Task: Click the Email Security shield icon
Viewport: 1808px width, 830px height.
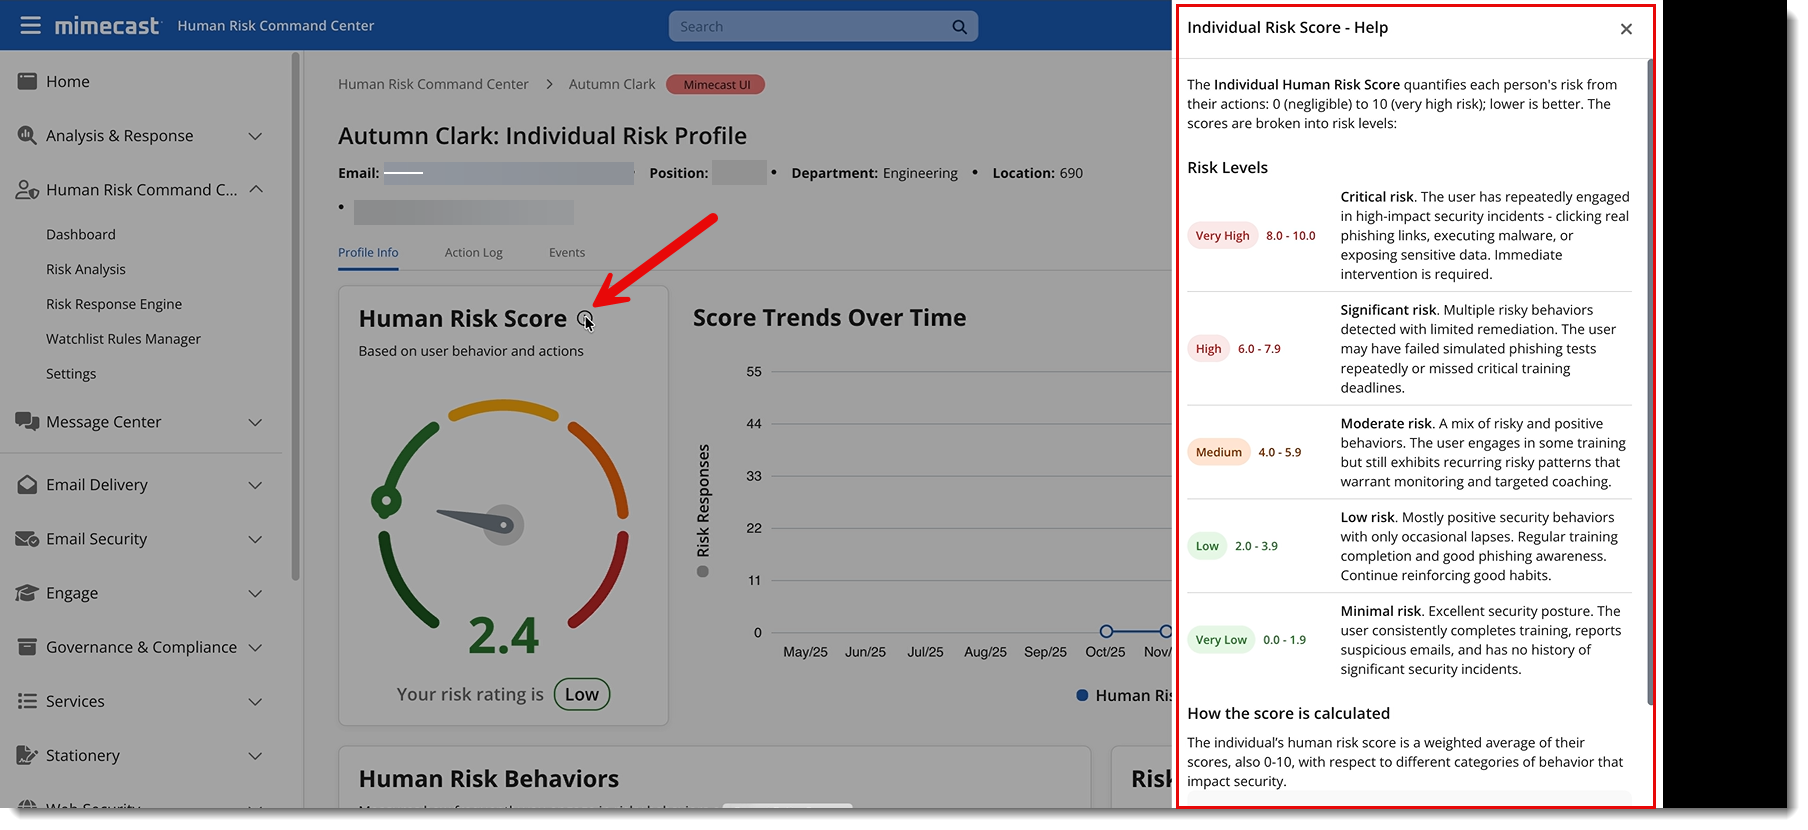Action: click(x=27, y=539)
